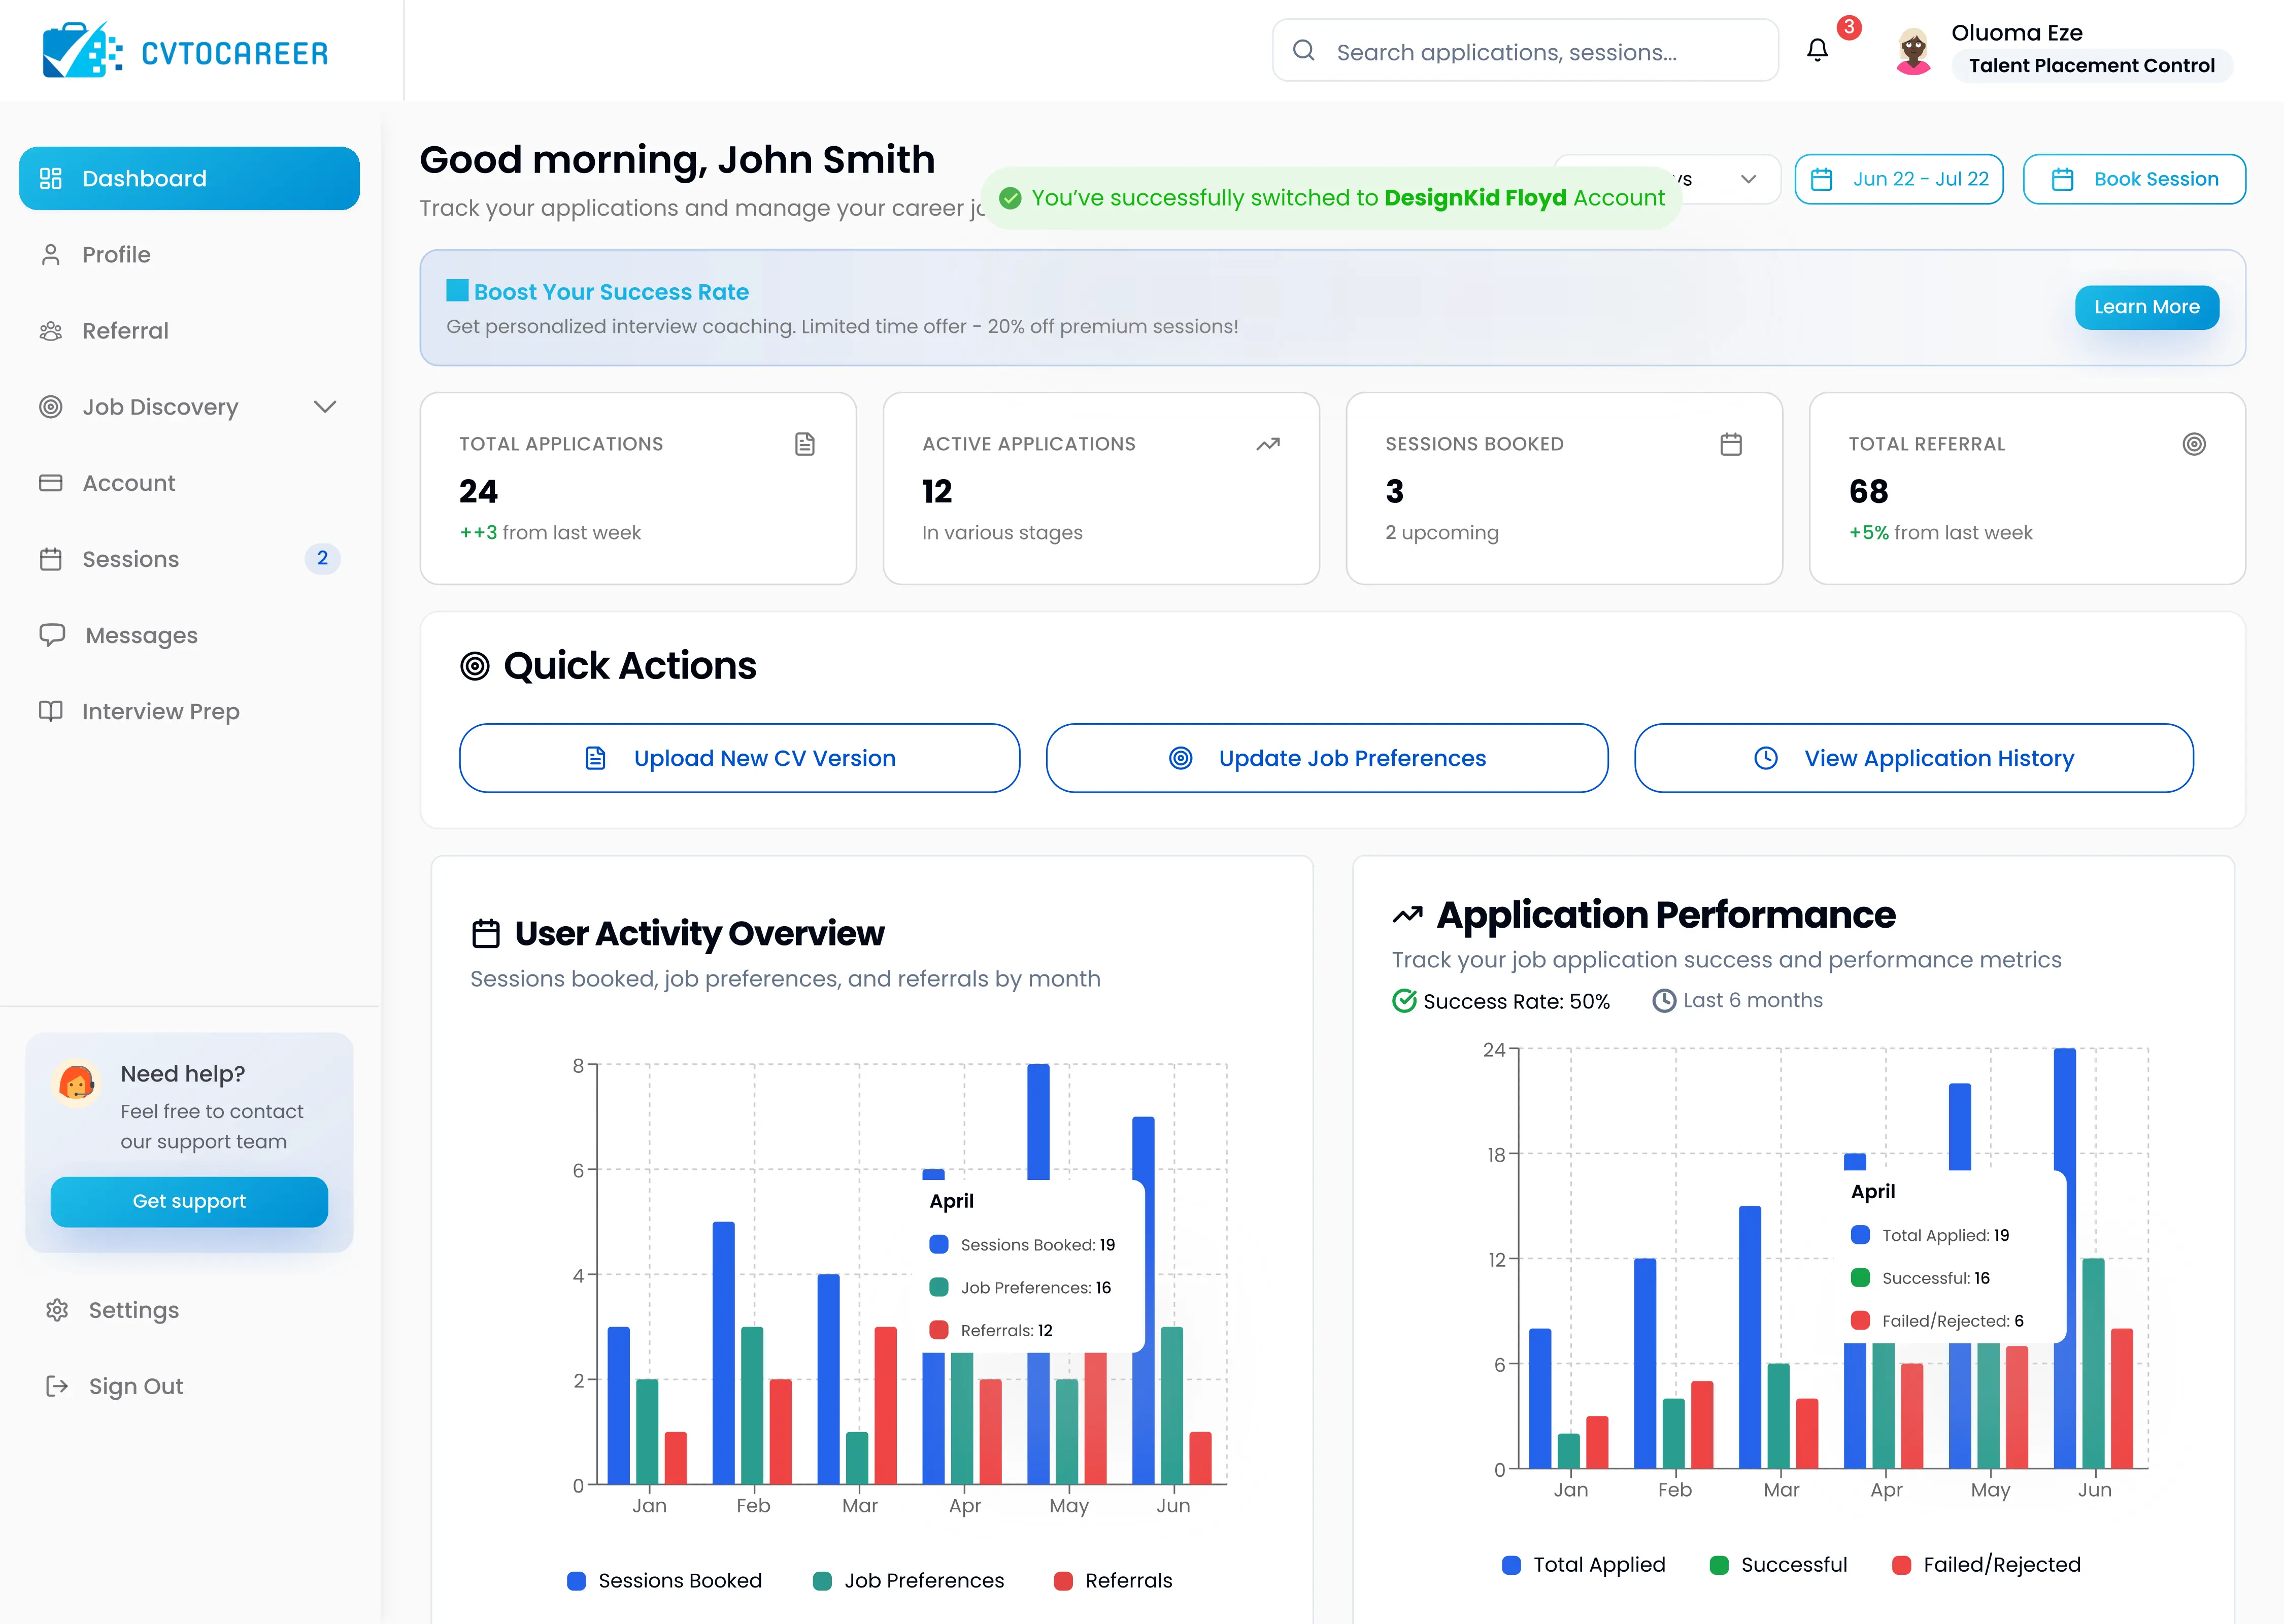This screenshot has height=1624, width=2284.
Task: Focus the Search applications, sessions field
Action: (1525, 50)
